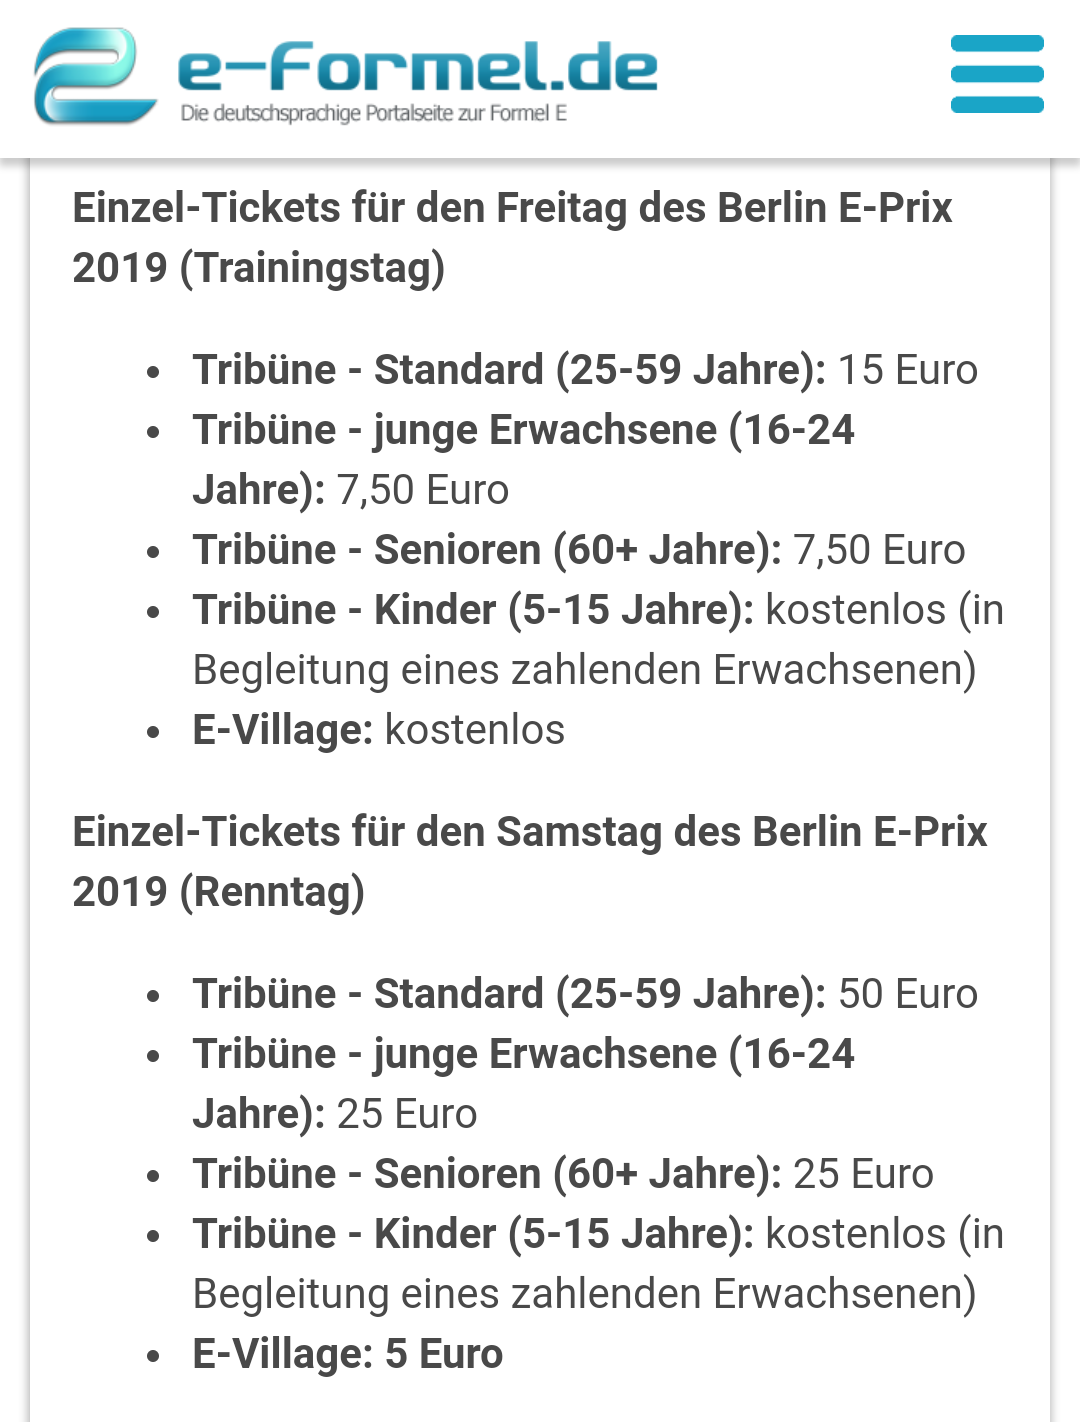Viewport: 1080px width, 1422px height.
Task: Click Friday's 'Tribüne - Kinder (5-15 Jahre)' label
Action: click(x=473, y=610)
